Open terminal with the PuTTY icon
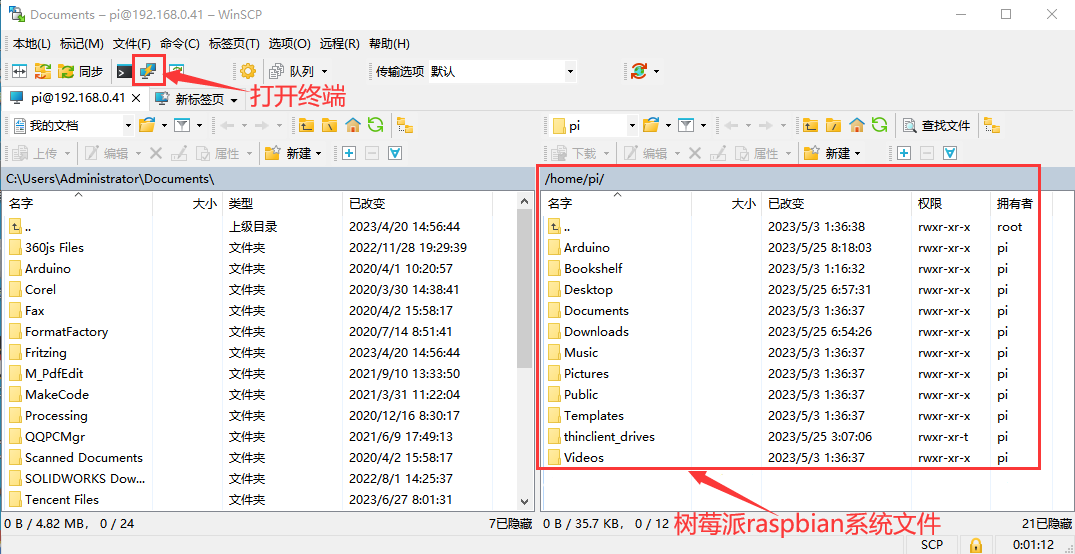 point(149,71)
